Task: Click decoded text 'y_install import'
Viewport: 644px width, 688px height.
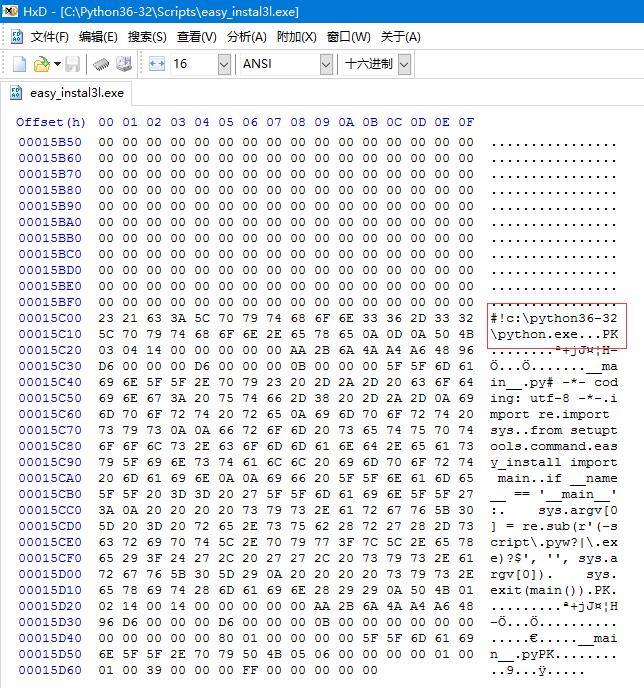Action: (554, 462)
